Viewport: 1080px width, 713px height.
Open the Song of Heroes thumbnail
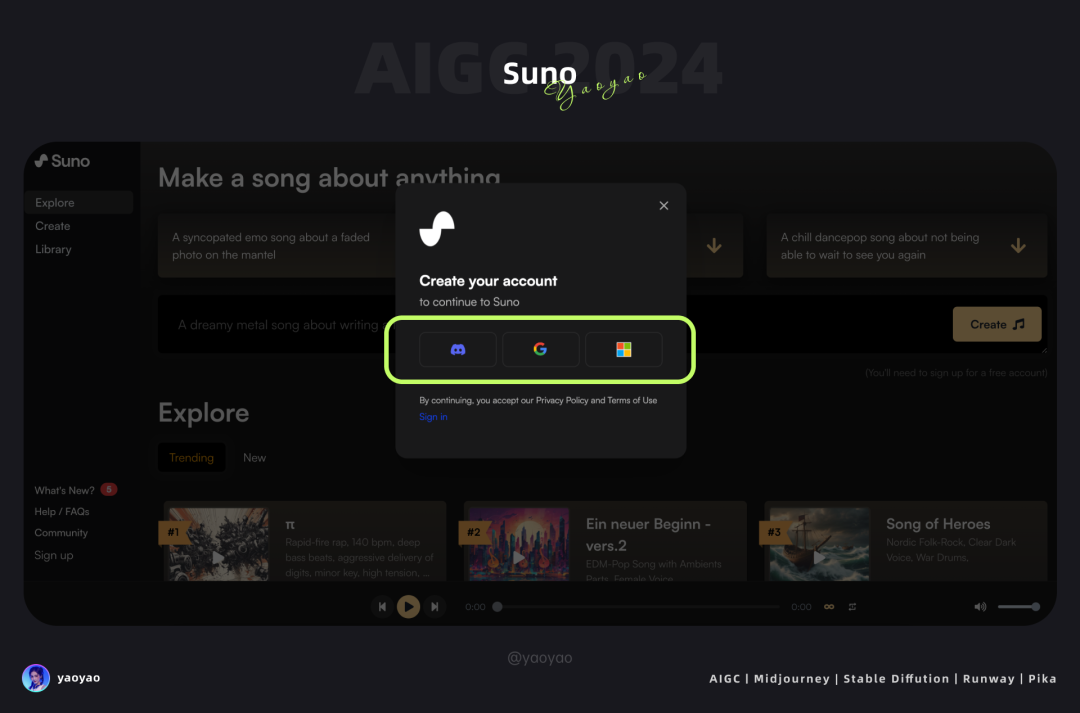(x=819, y=544)
